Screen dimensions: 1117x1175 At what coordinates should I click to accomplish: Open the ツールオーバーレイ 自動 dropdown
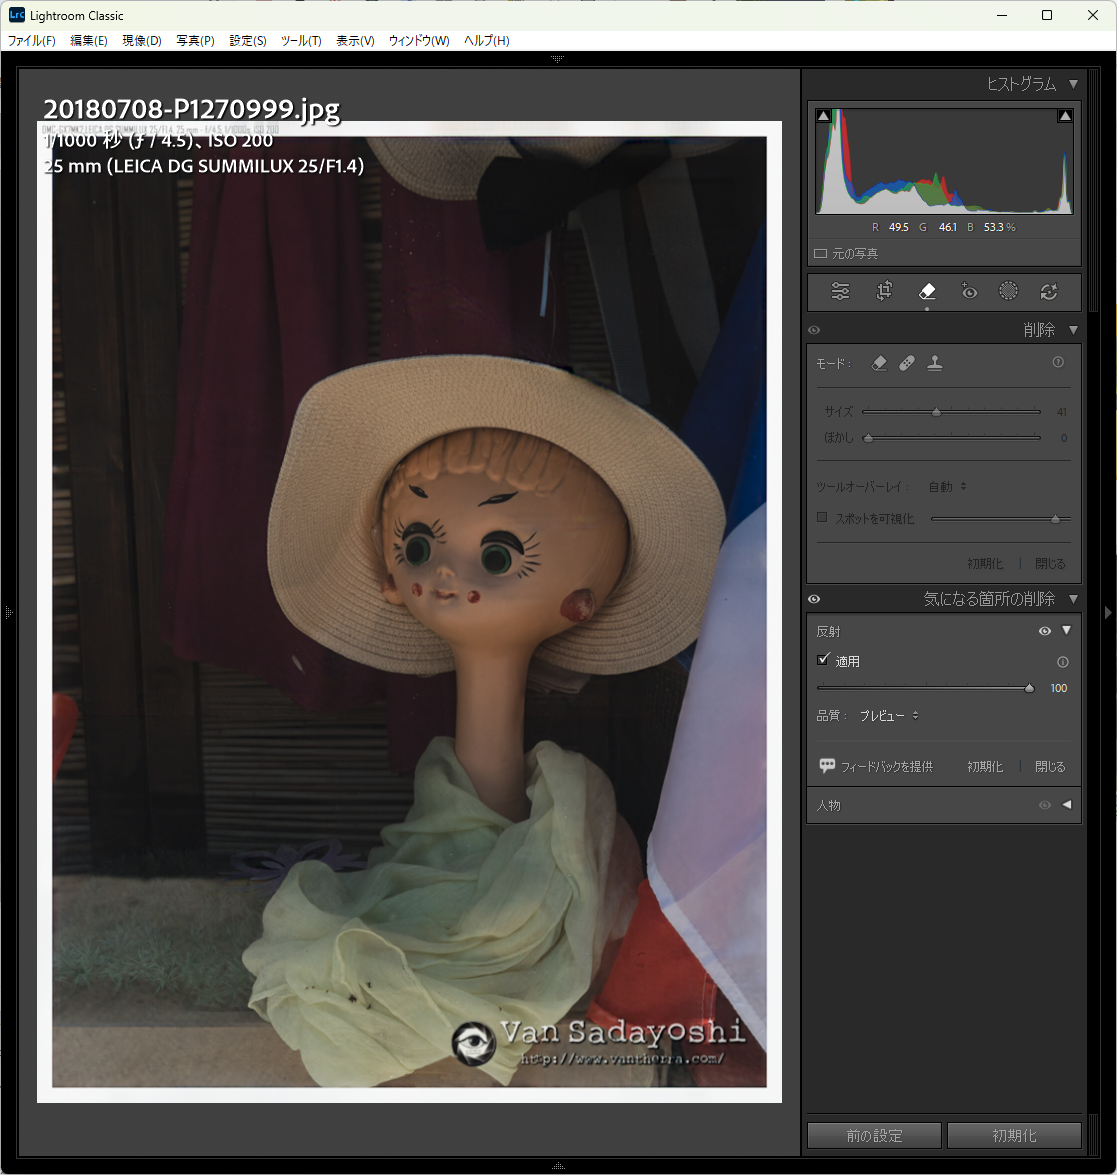click(947, 487)
